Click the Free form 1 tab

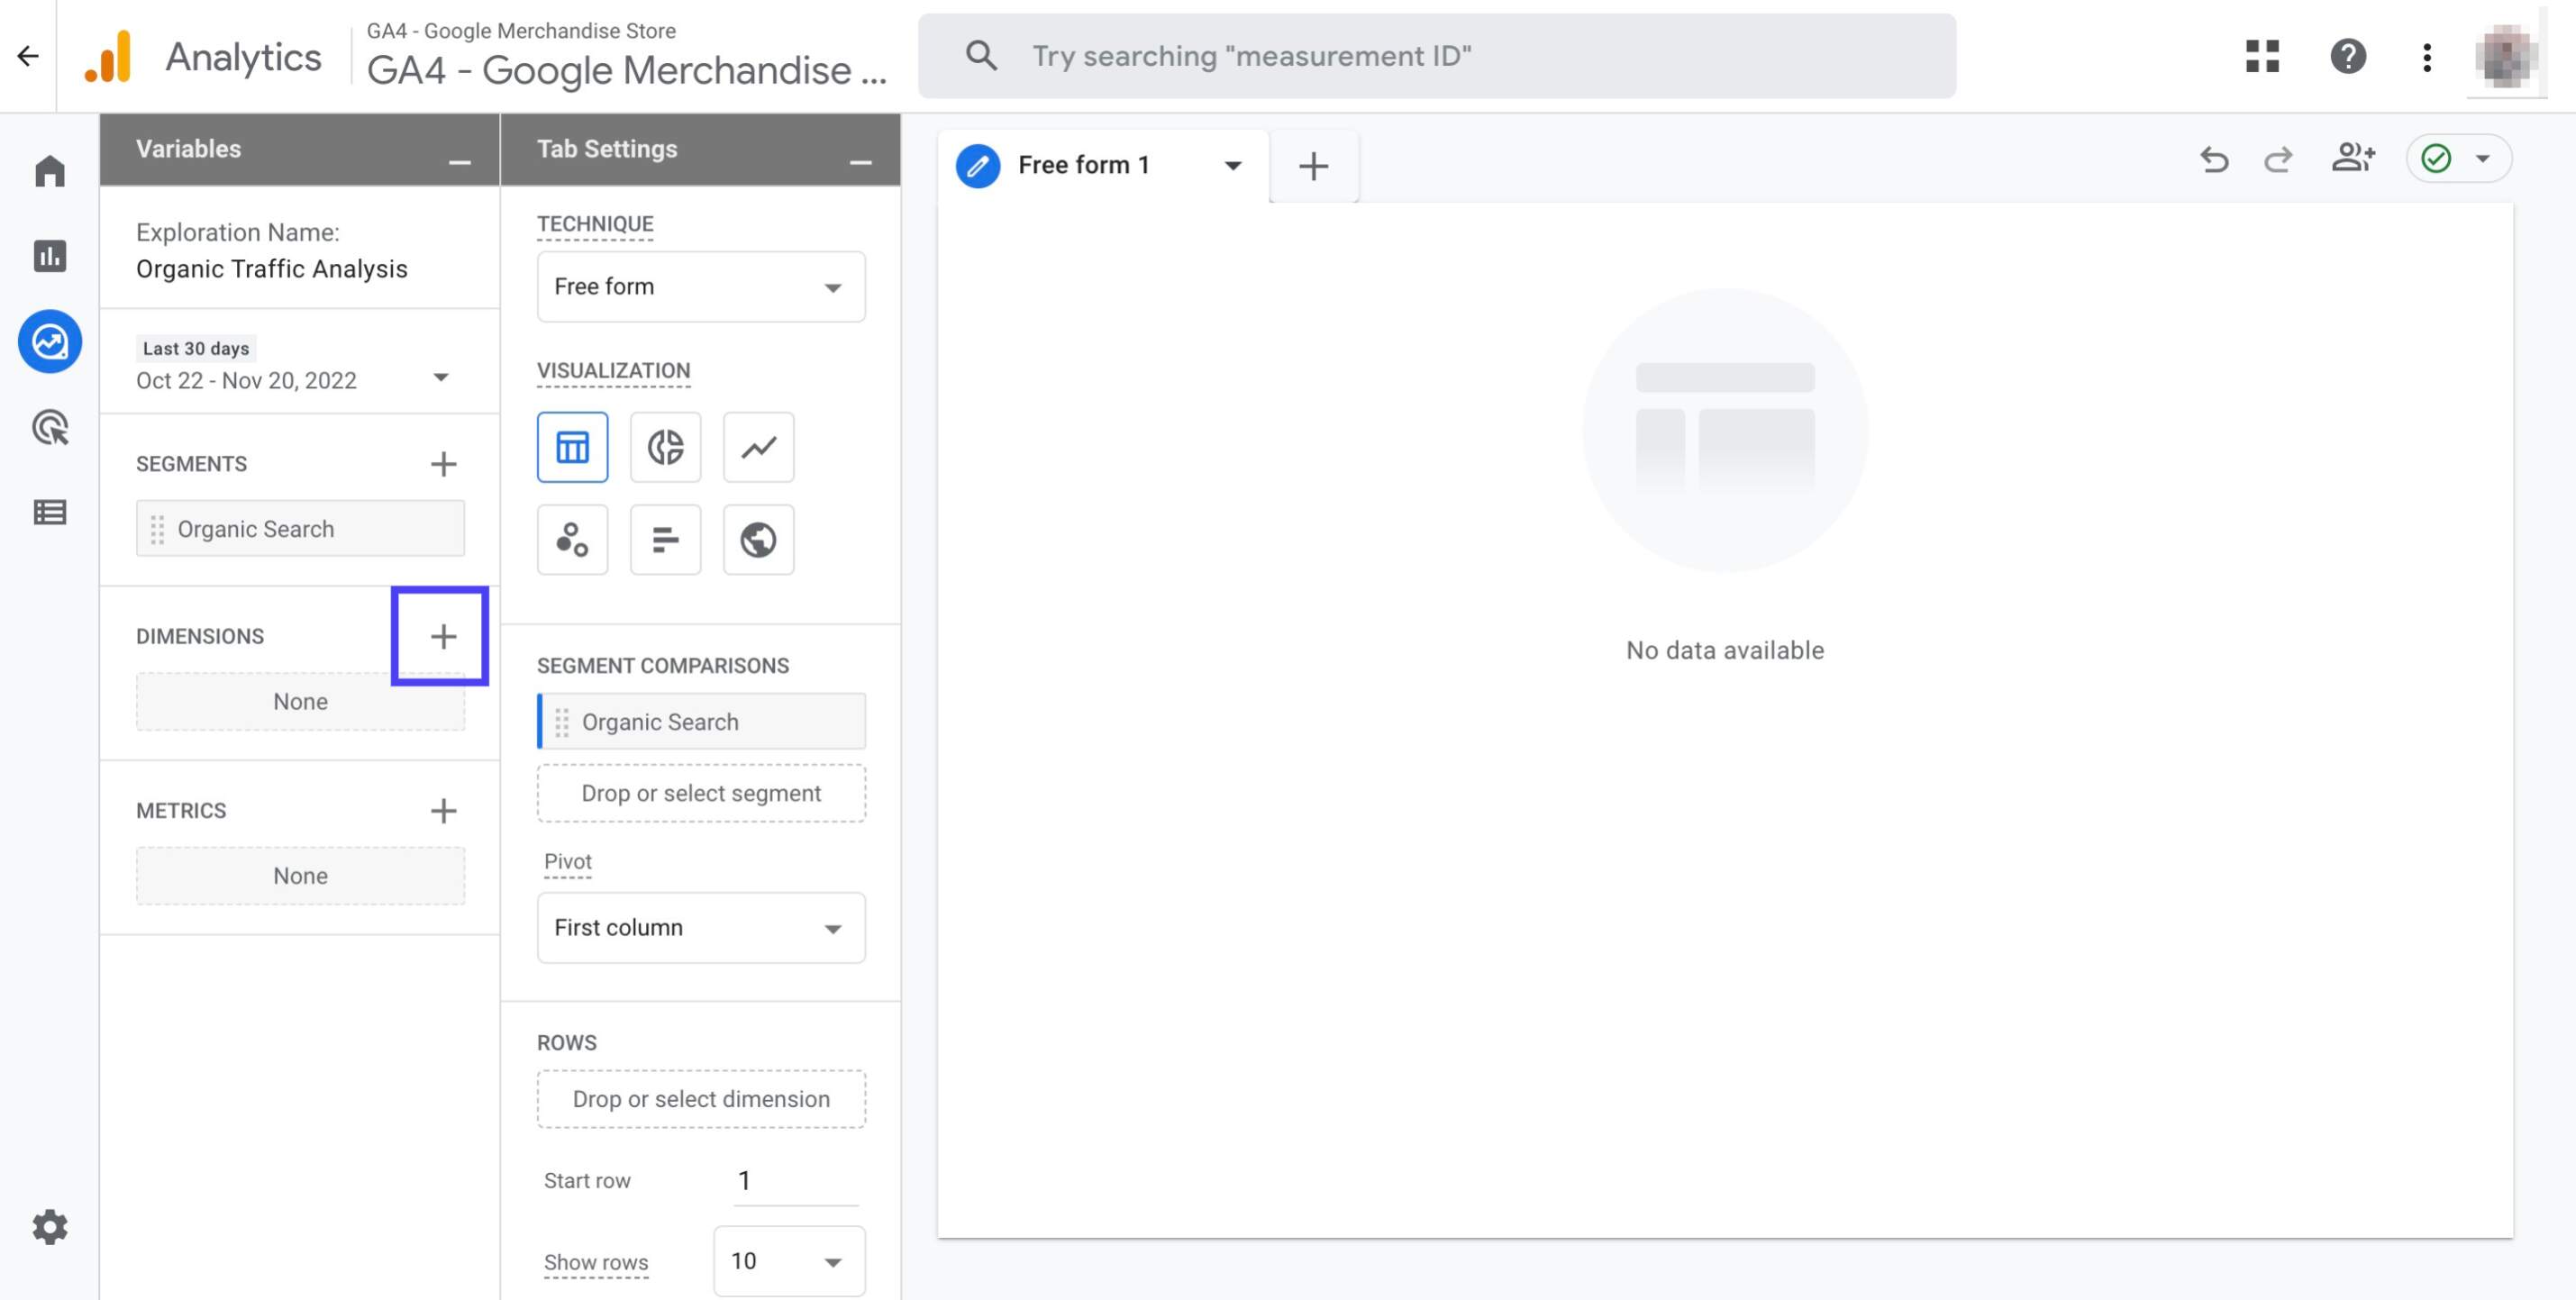coord(1084,164)
